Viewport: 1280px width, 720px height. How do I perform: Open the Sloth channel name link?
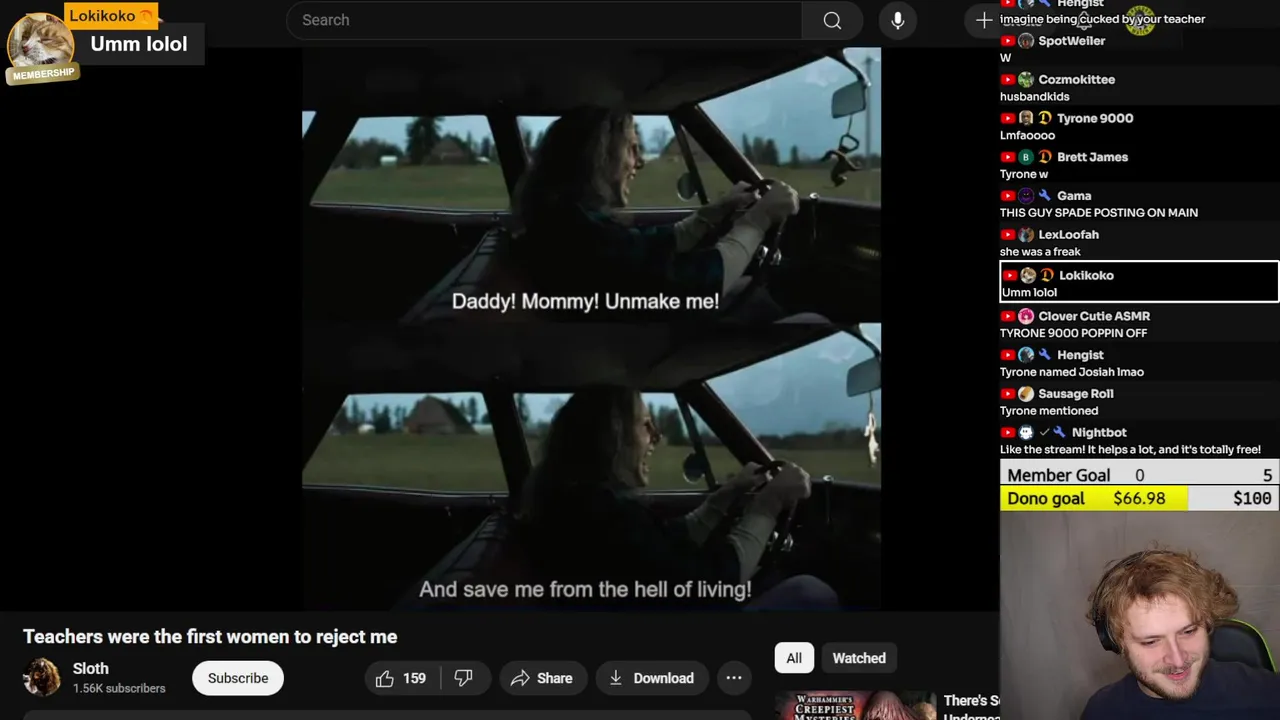[x=90, y=668]
